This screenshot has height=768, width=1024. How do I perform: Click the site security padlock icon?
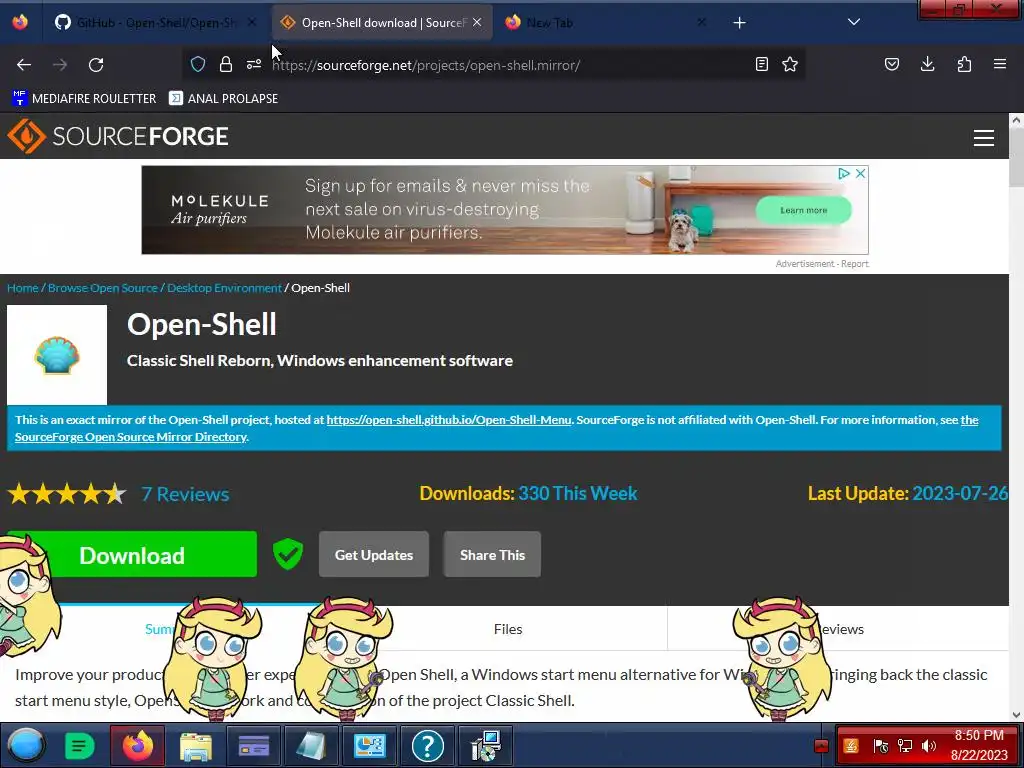click(226, 64)
